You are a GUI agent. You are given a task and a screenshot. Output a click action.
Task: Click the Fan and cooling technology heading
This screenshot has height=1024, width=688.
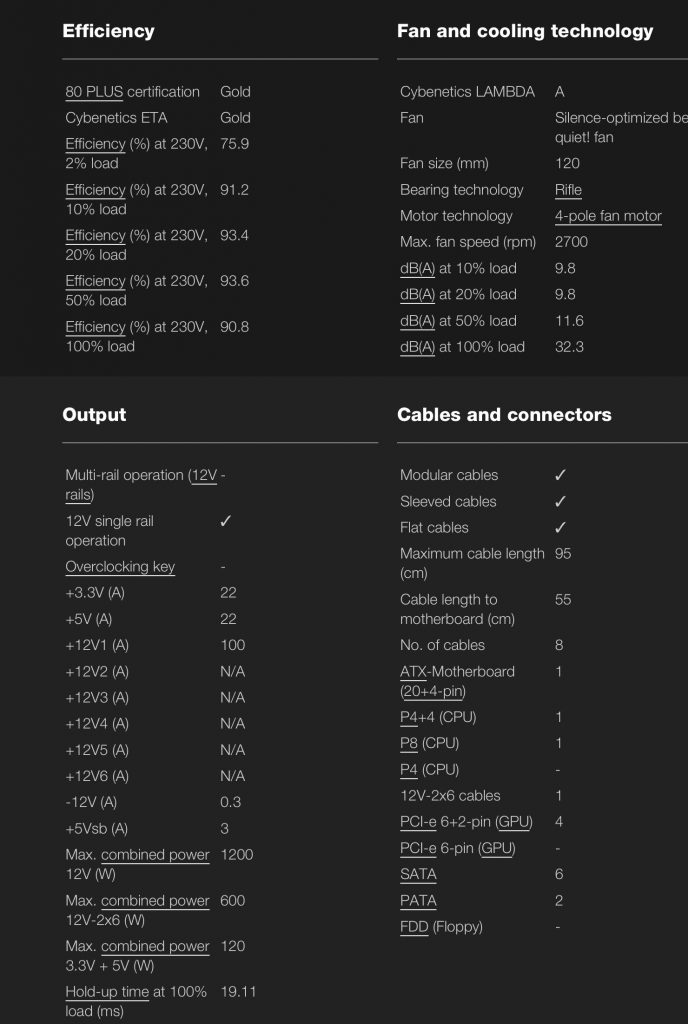tap(525, 31)
